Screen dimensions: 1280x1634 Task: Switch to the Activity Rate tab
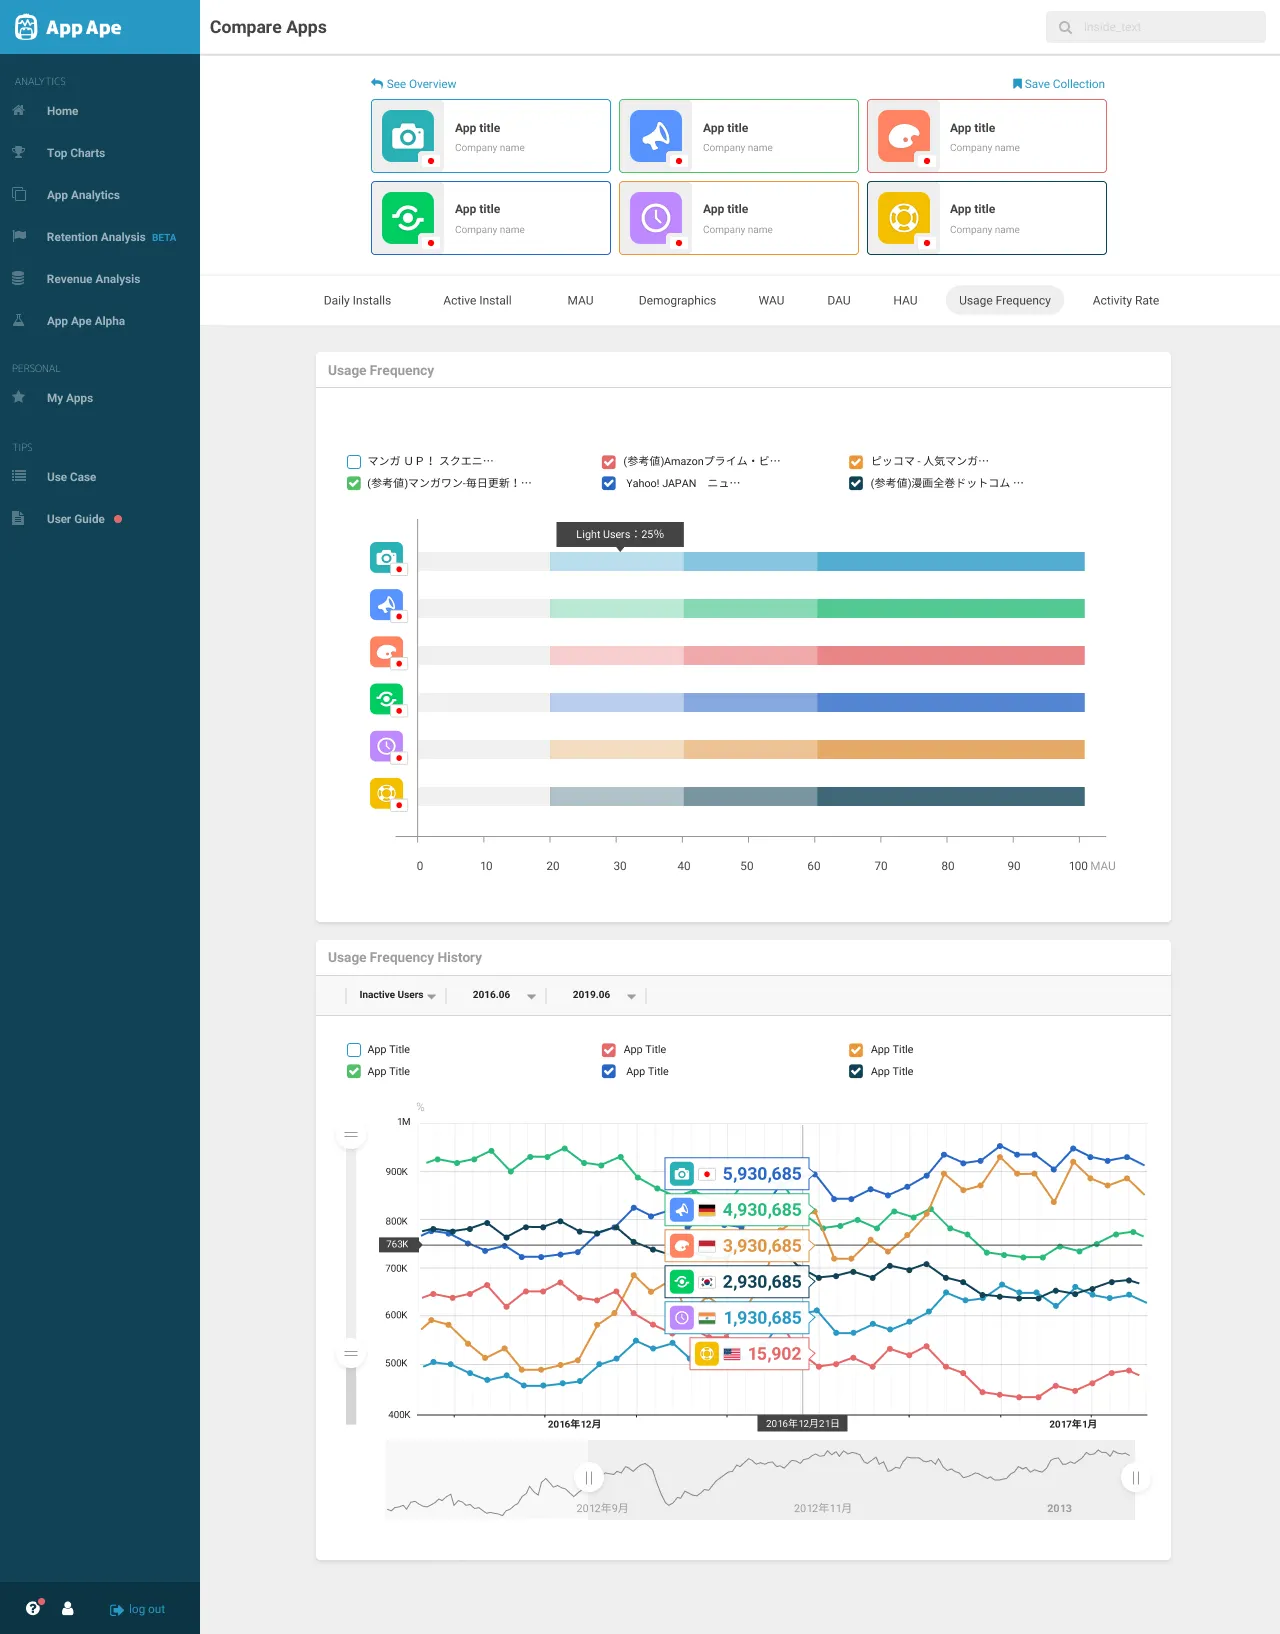pyautogui.click(x=1126, y=301)
